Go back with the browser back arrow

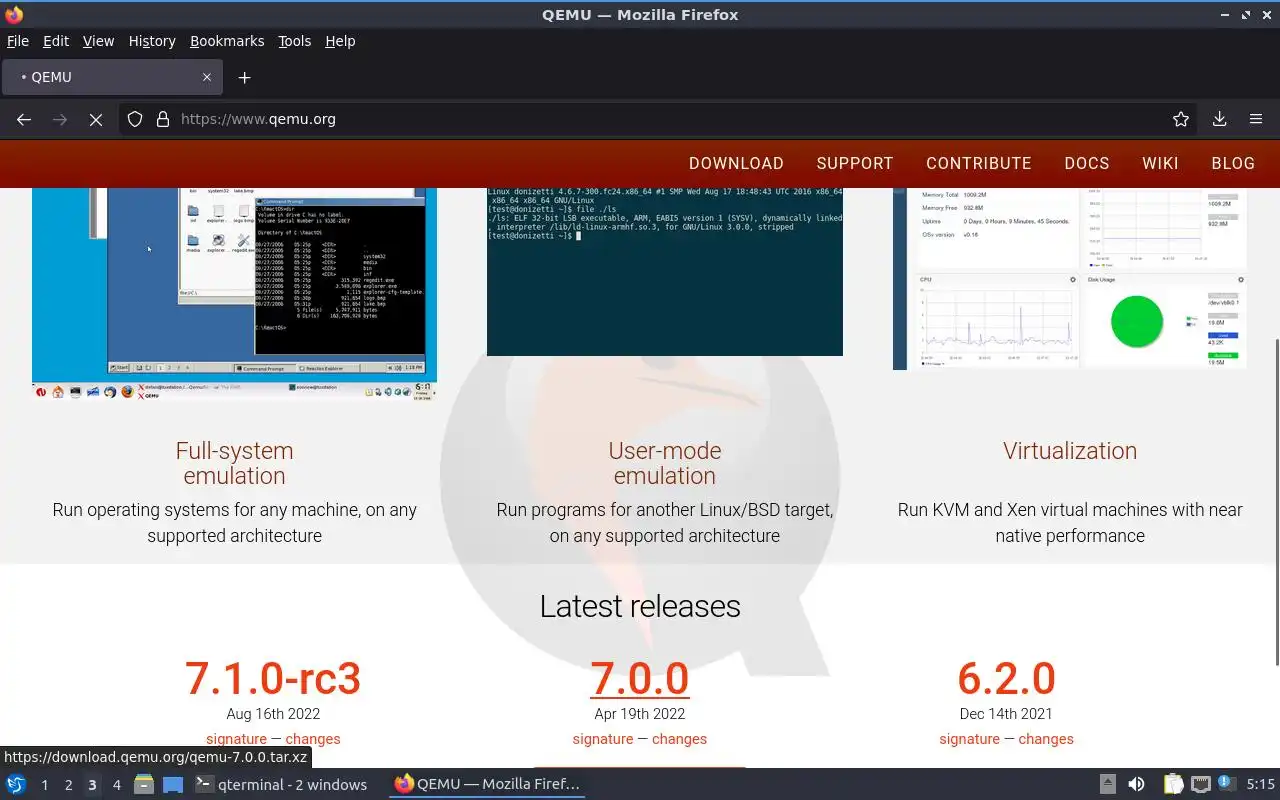(24, 119)
